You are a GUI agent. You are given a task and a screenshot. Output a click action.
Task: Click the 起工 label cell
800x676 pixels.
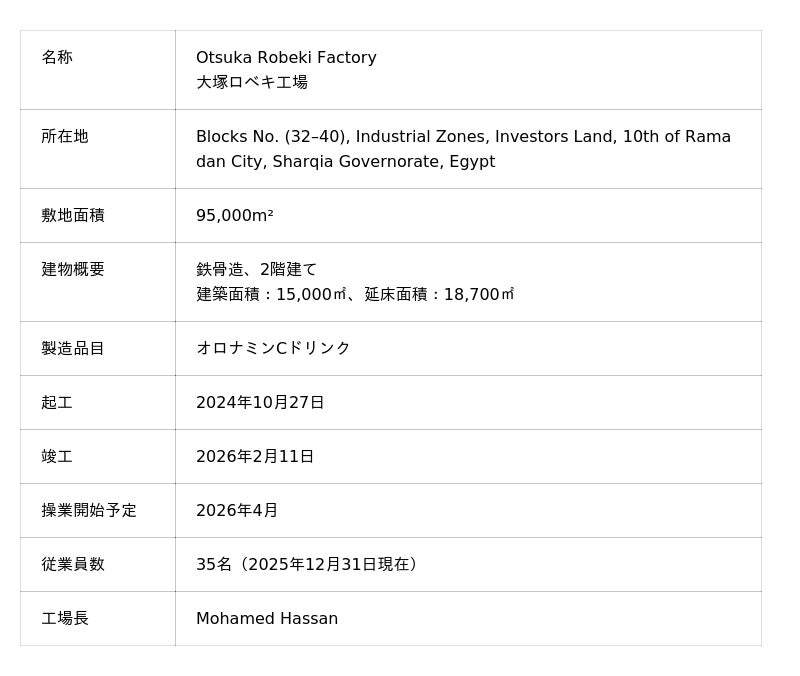[57, 403]
